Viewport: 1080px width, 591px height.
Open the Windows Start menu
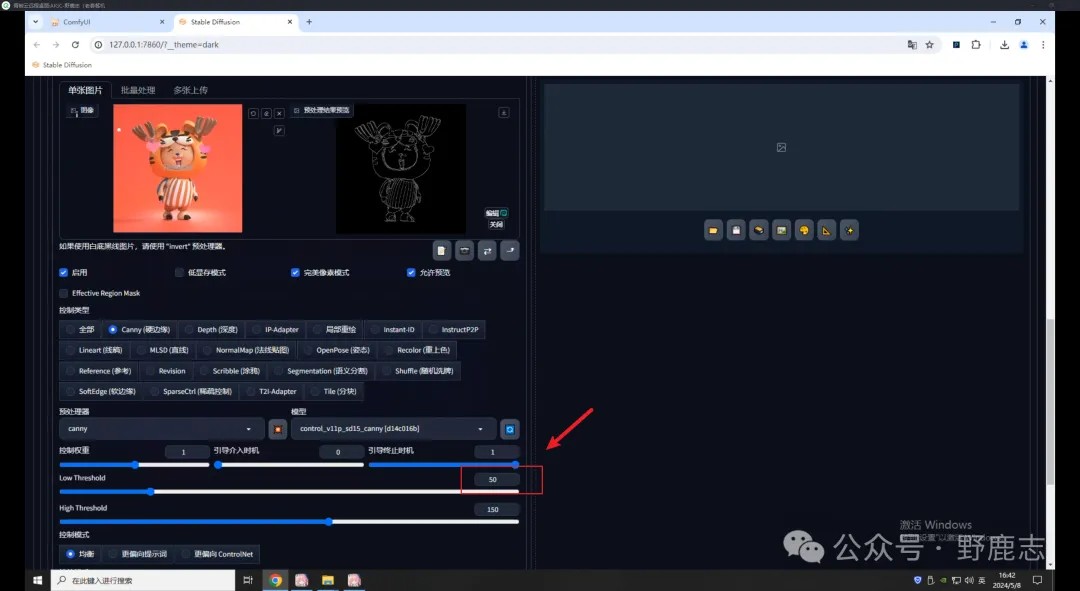tap(37, 580)
